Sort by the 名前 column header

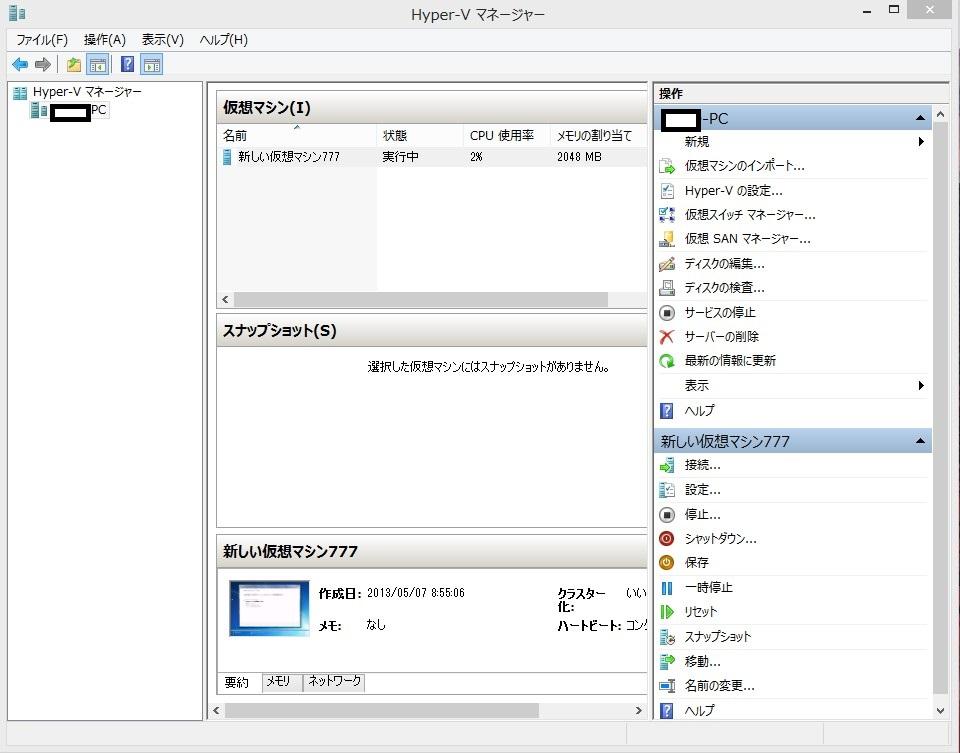pos(296,135)
